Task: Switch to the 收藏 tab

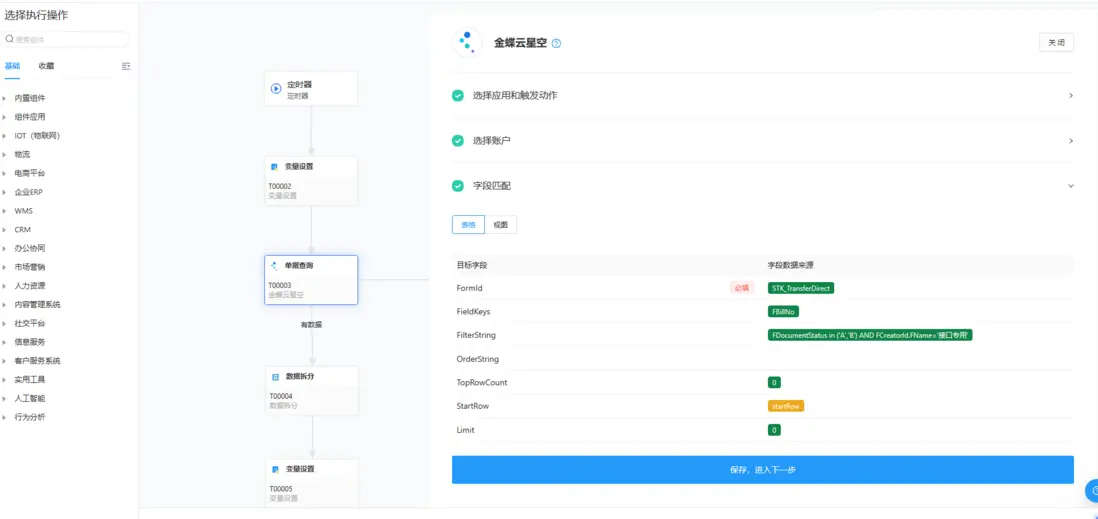Action: (46, 66)
